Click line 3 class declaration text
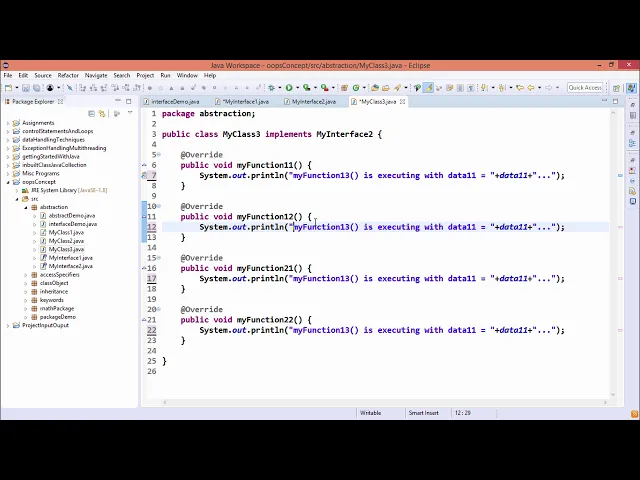The image size is (640, 480). coord(271,134)
